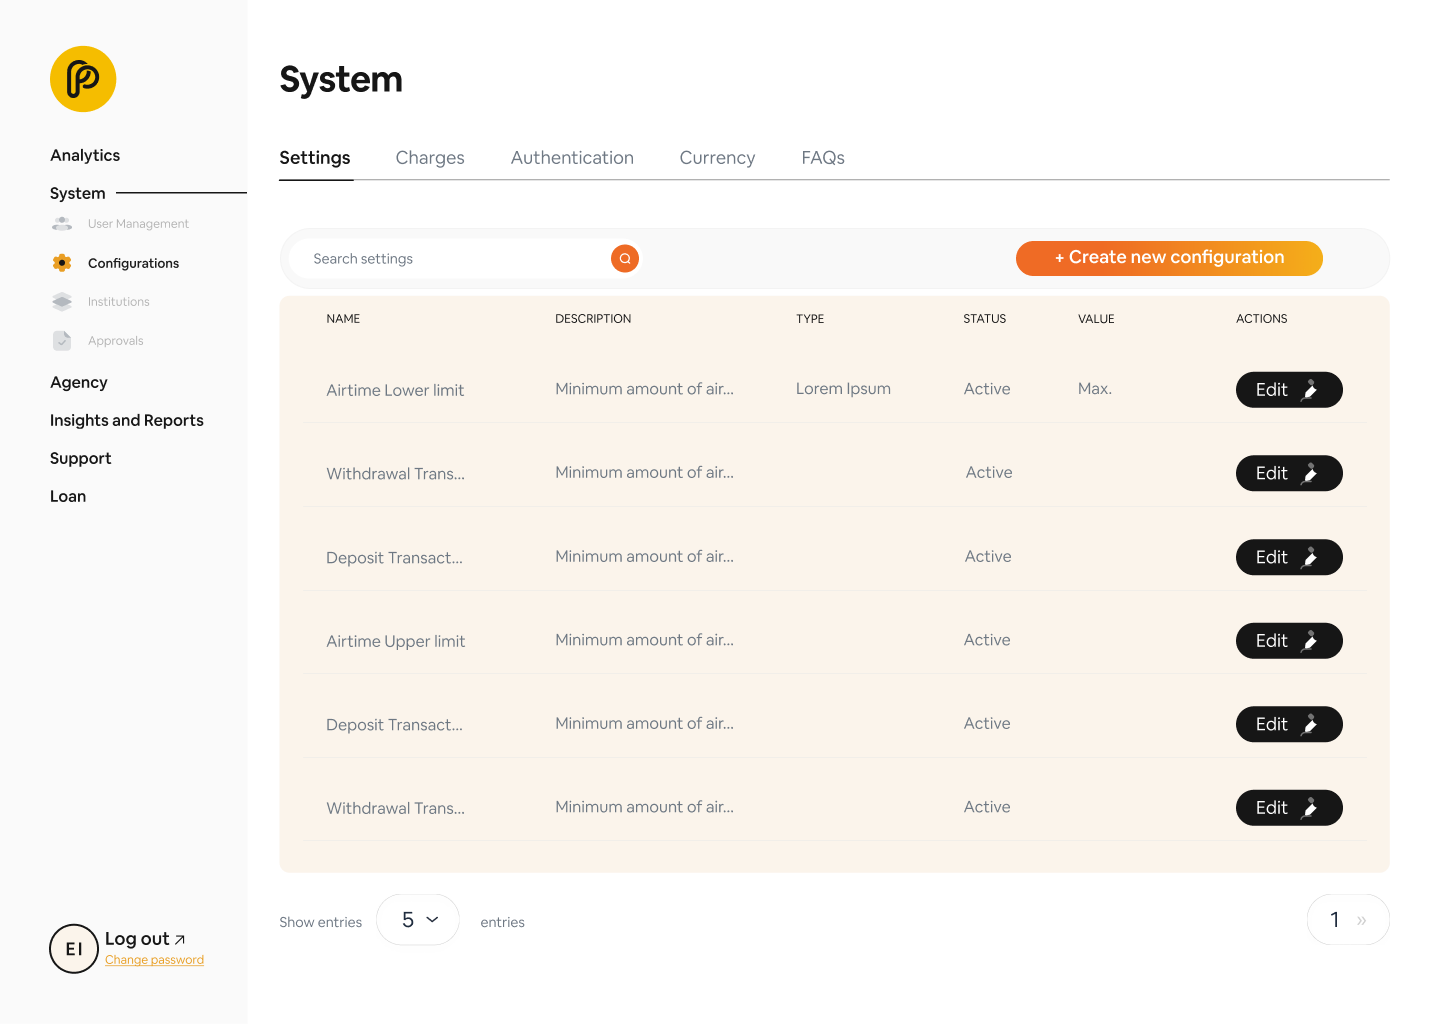Viewport: 1440px width, 1024px height.
Task: Click description of Airtime Lower limit row
Action: [645, 389]
